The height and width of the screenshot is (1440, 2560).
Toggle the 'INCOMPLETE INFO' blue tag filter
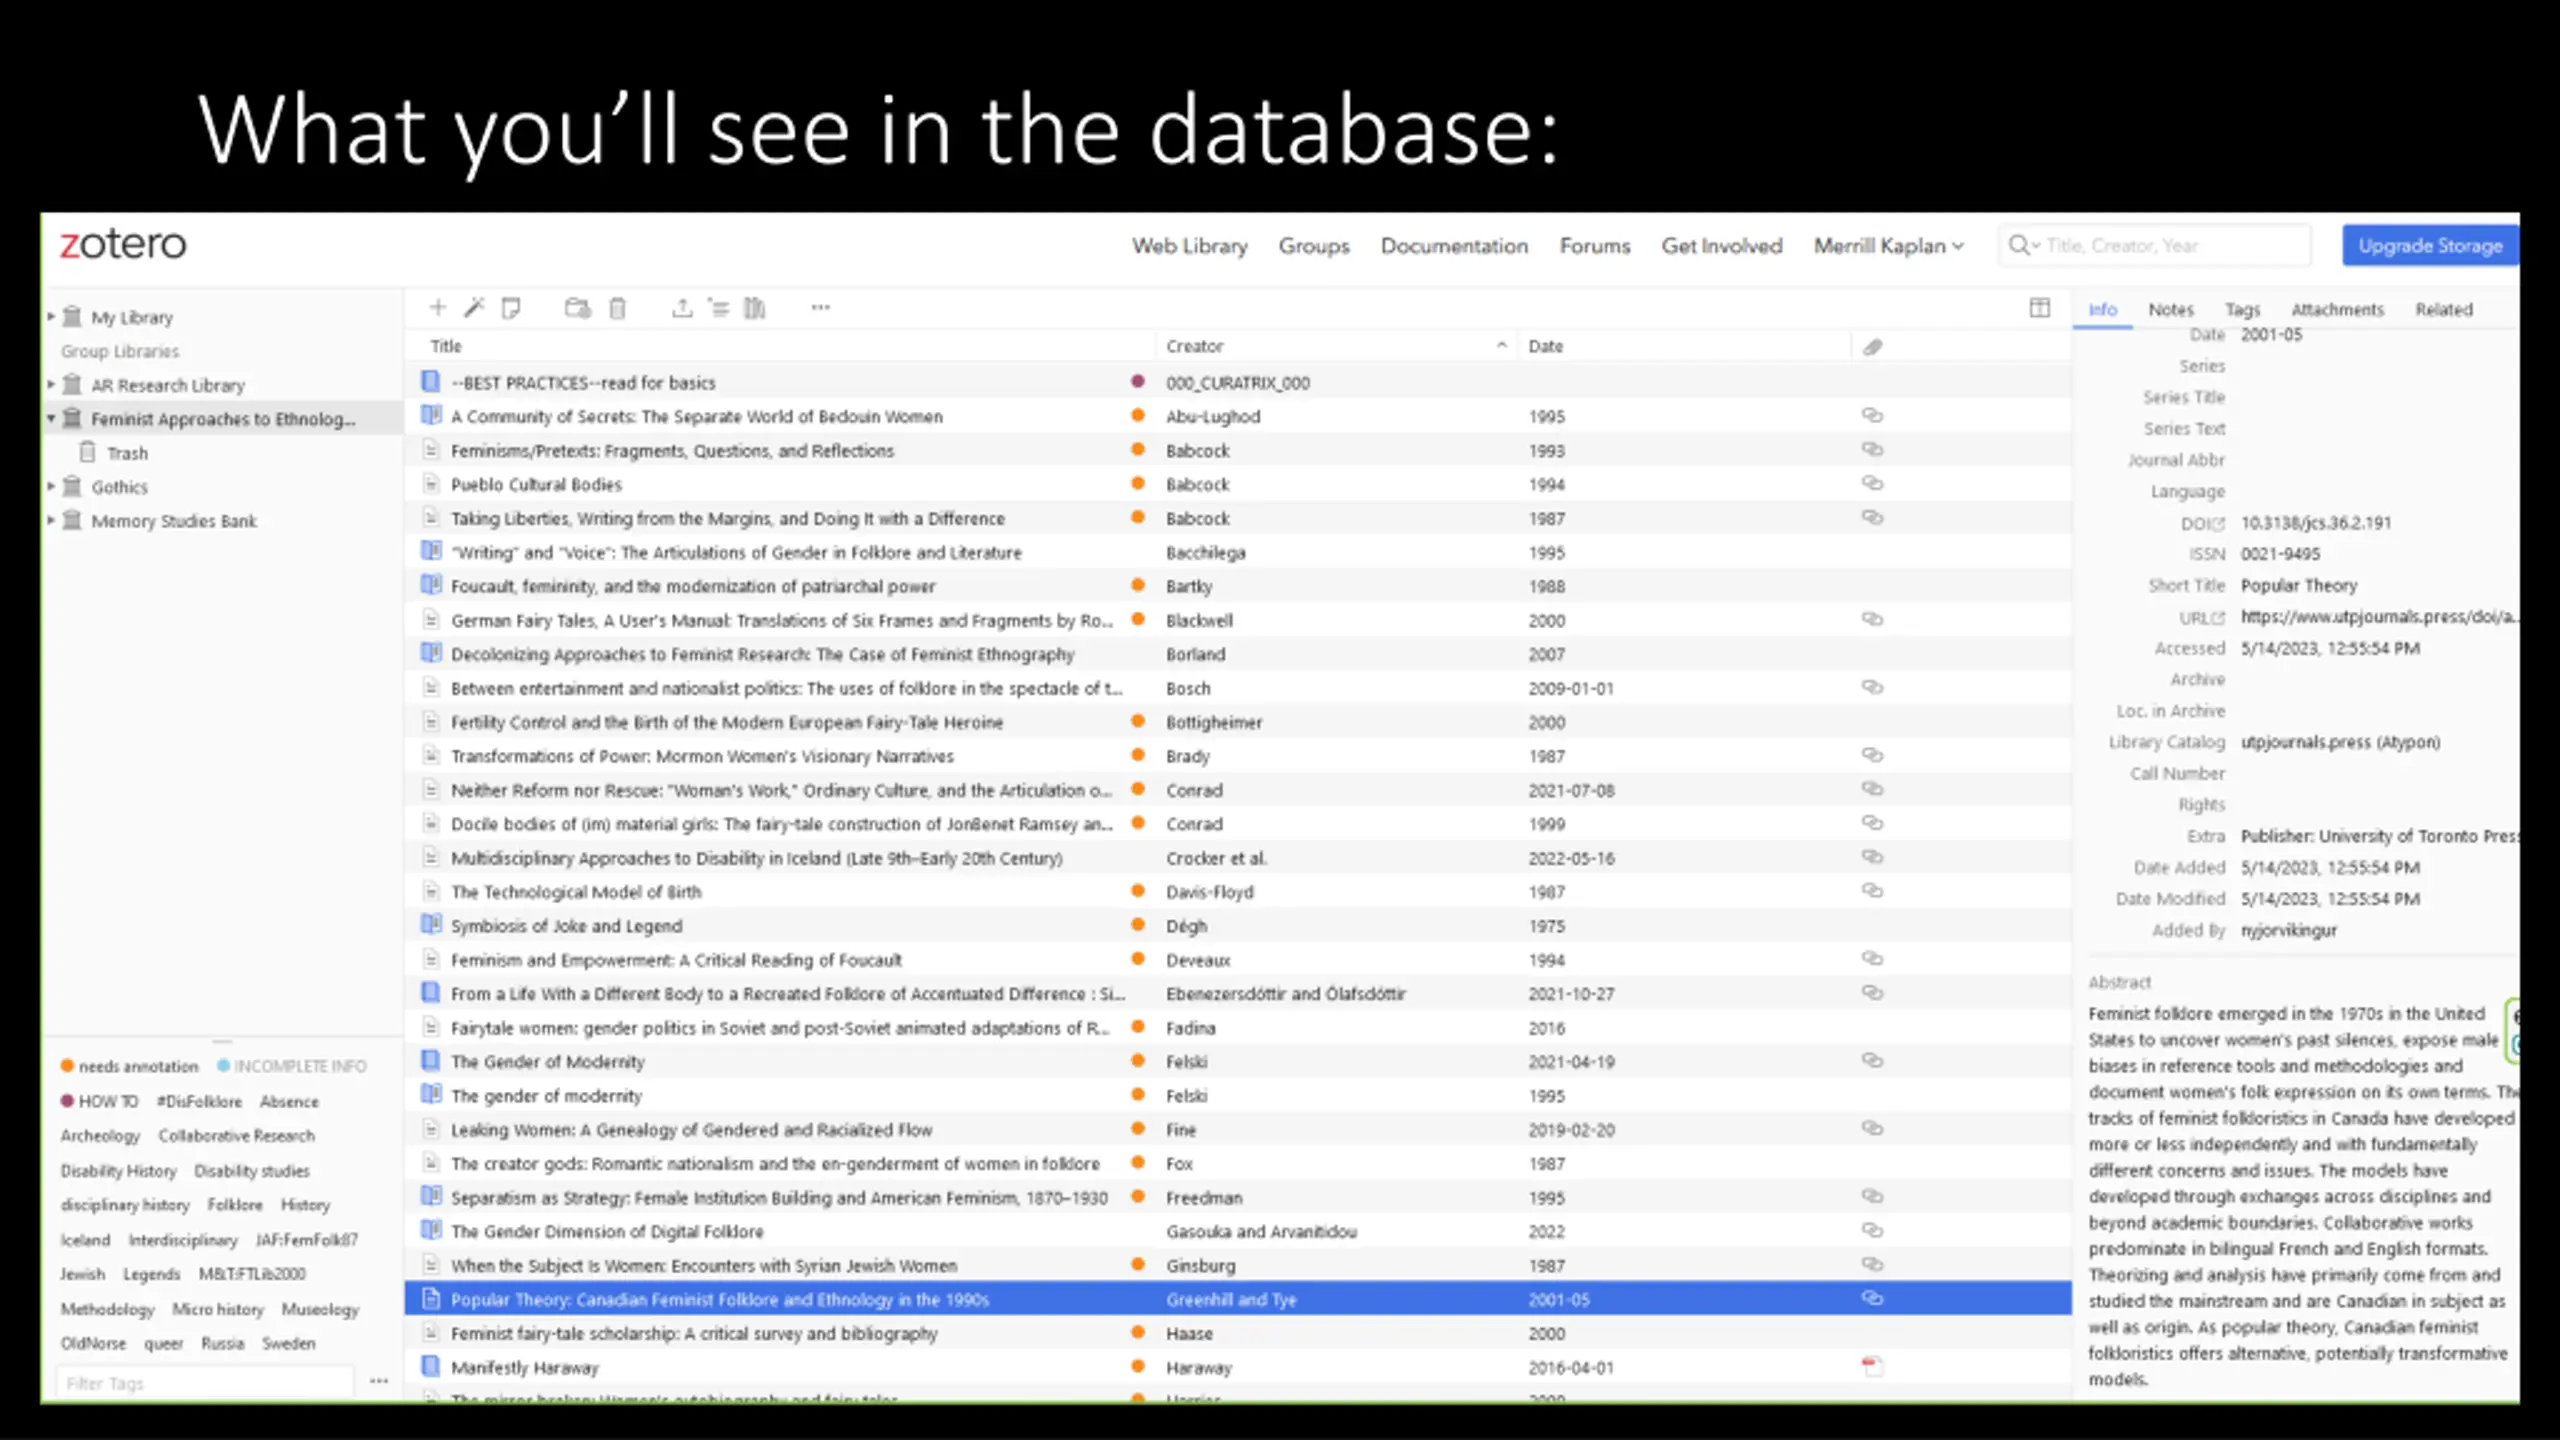point(292,1066)
